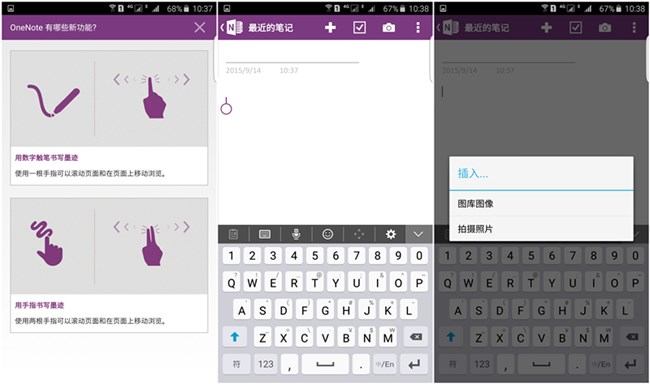This screenshot has width=650, height=384.
Task: Tap the cursor move arrows icon on toolbar
Action: coord(359,234)
